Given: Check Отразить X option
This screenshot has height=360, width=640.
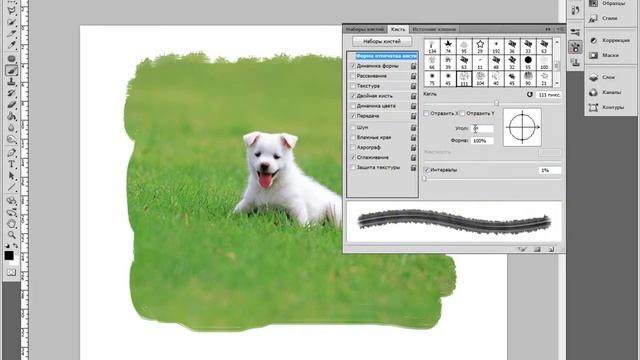Looking at the screenshot, I should 426,113.
